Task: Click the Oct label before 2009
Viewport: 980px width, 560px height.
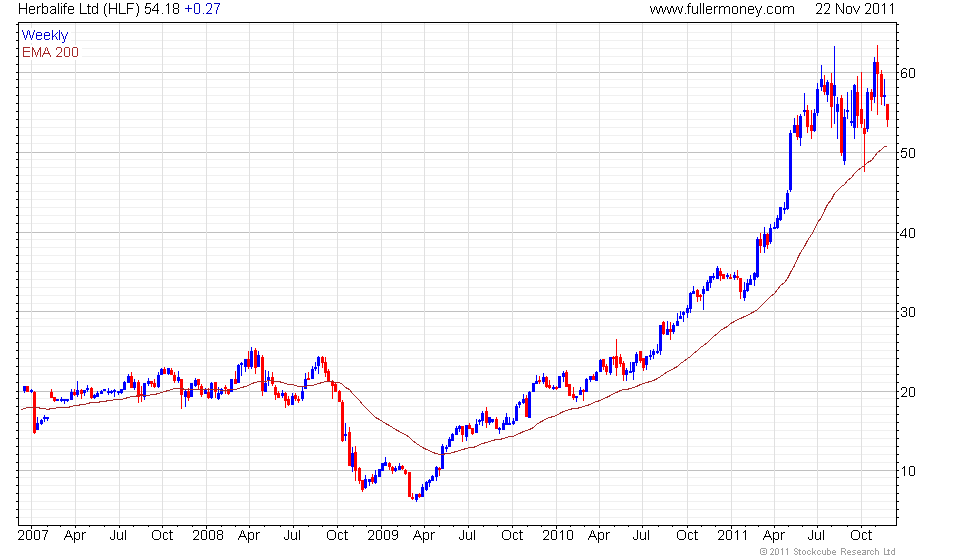Action: point(338,536)
